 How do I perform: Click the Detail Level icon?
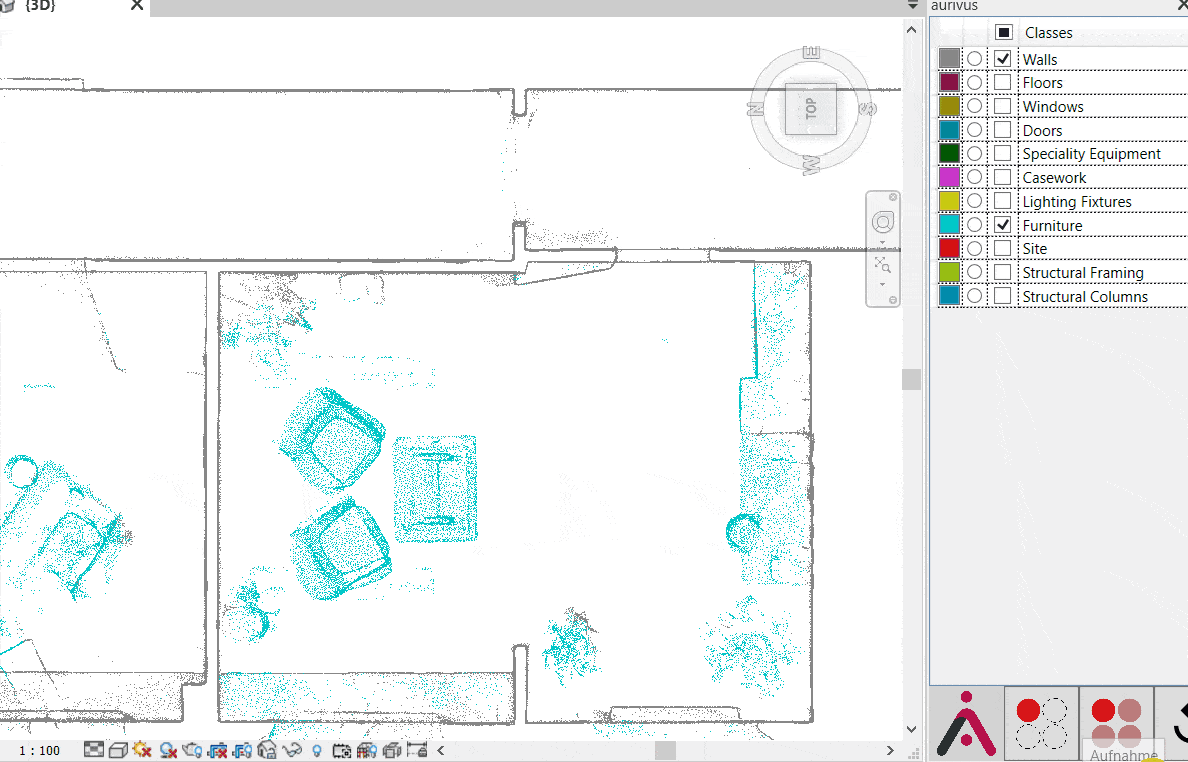94,750
